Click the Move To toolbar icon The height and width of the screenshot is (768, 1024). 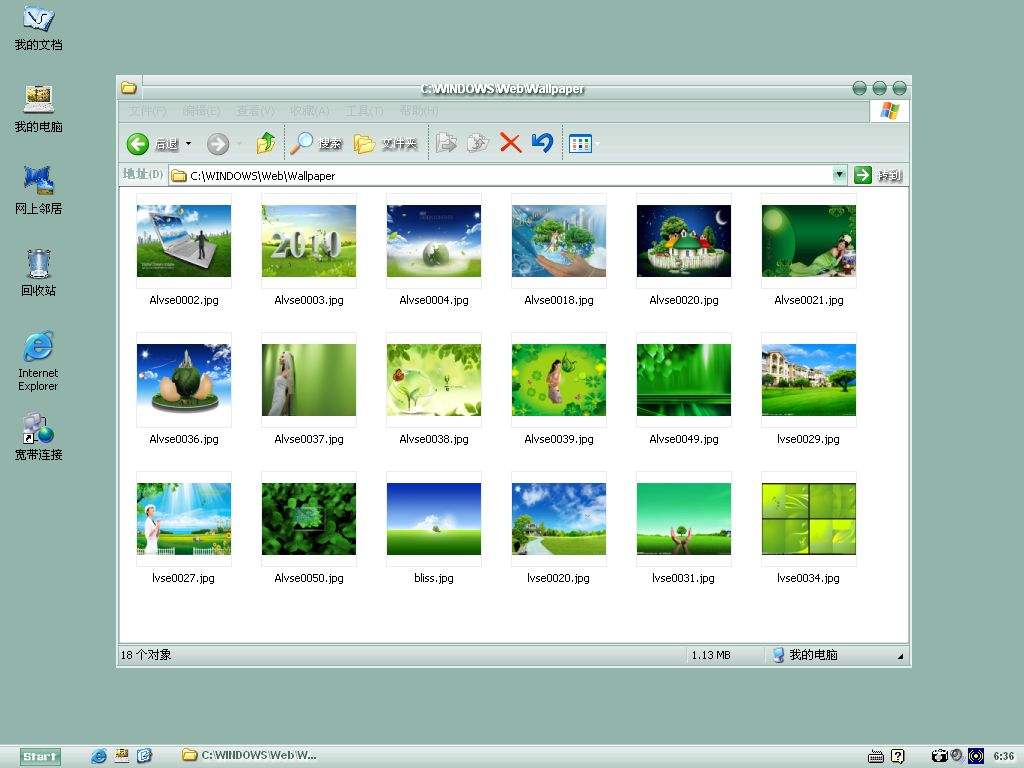coord(447,143)
